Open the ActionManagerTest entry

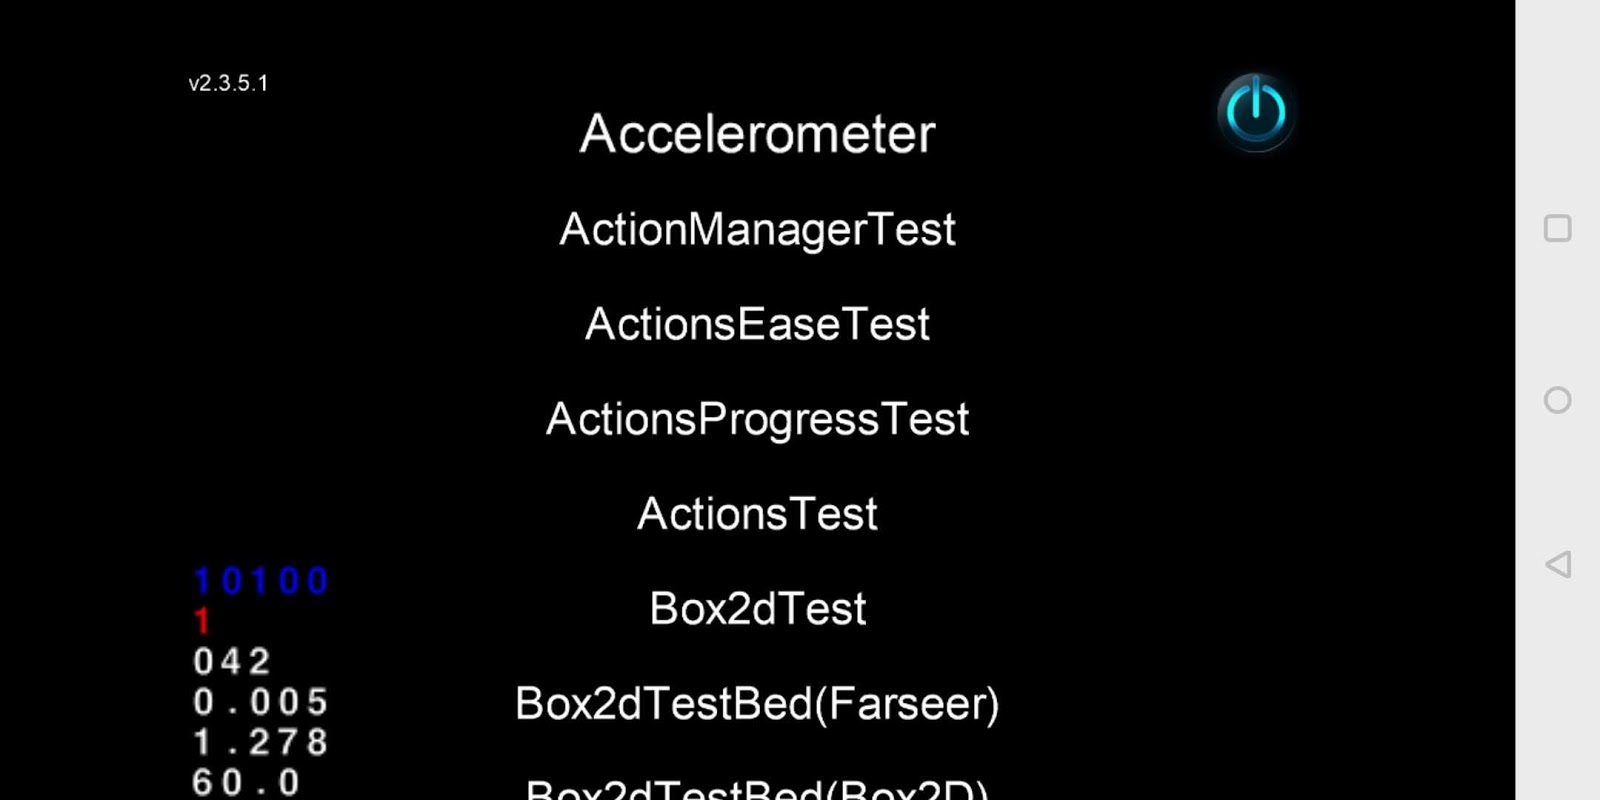[x=757, y=229]
